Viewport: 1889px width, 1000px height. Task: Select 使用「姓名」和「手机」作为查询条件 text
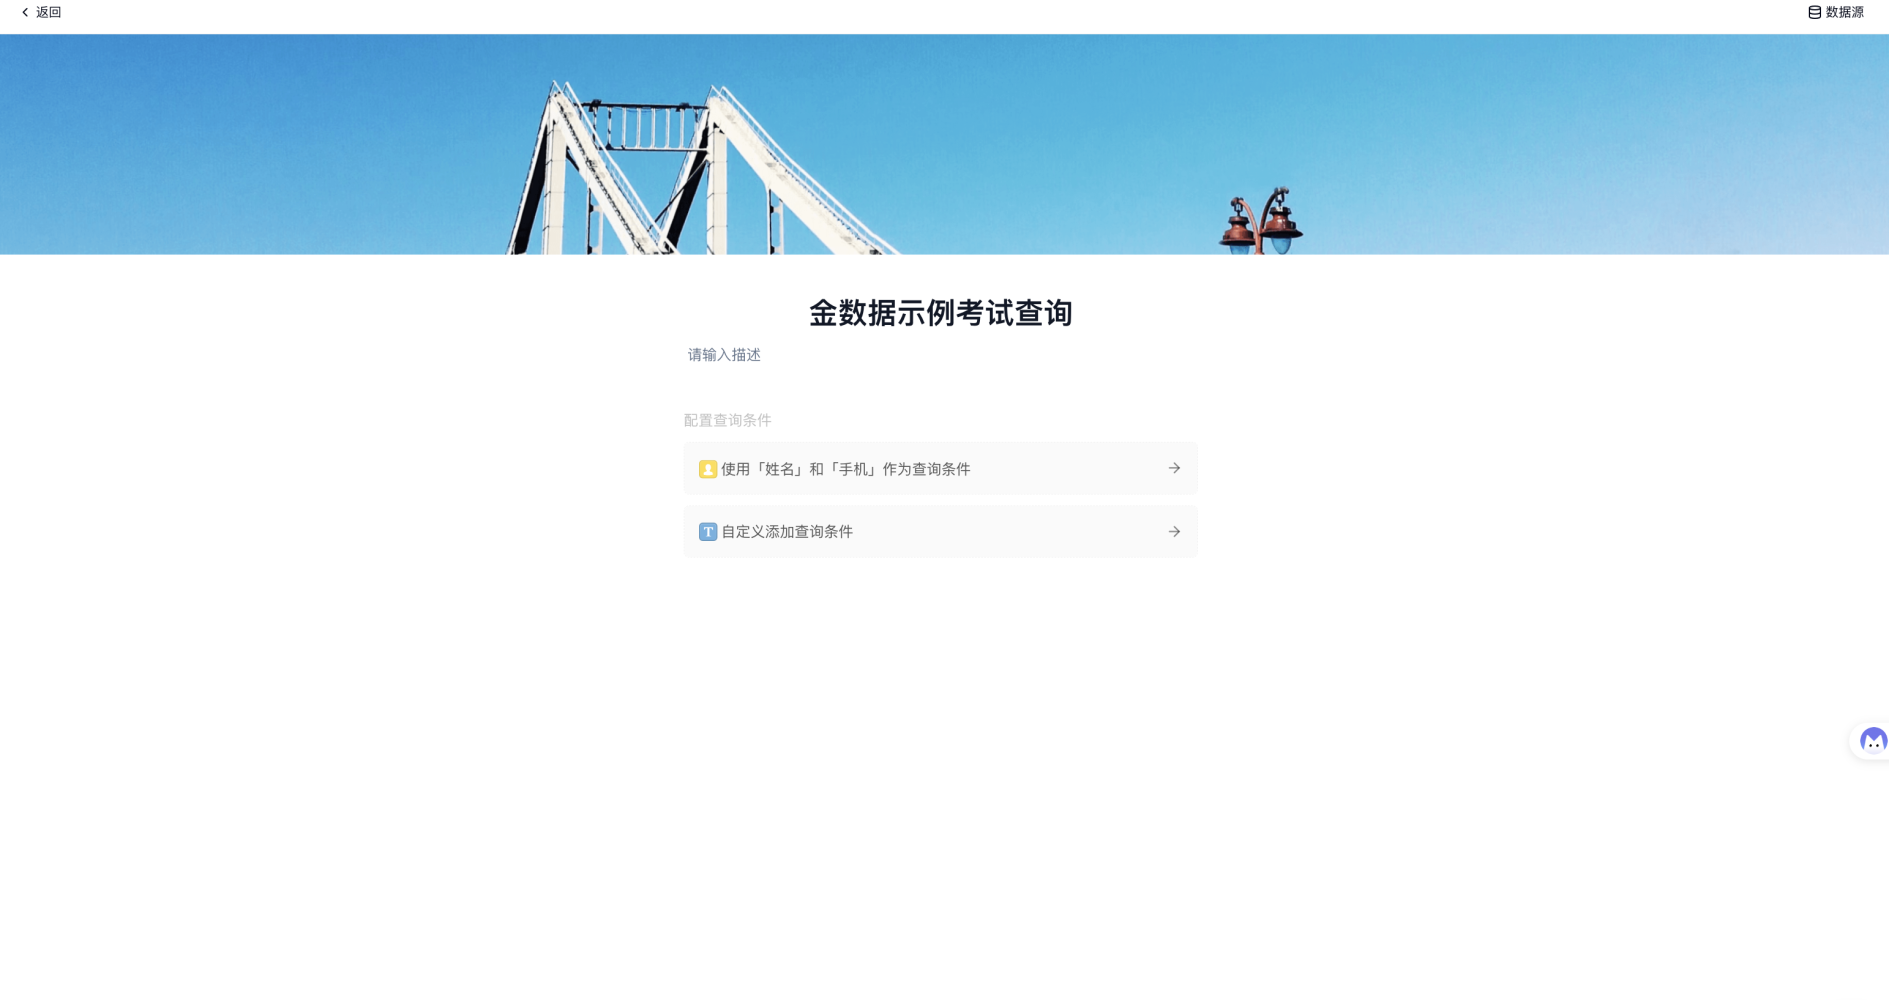pos(845,469)
